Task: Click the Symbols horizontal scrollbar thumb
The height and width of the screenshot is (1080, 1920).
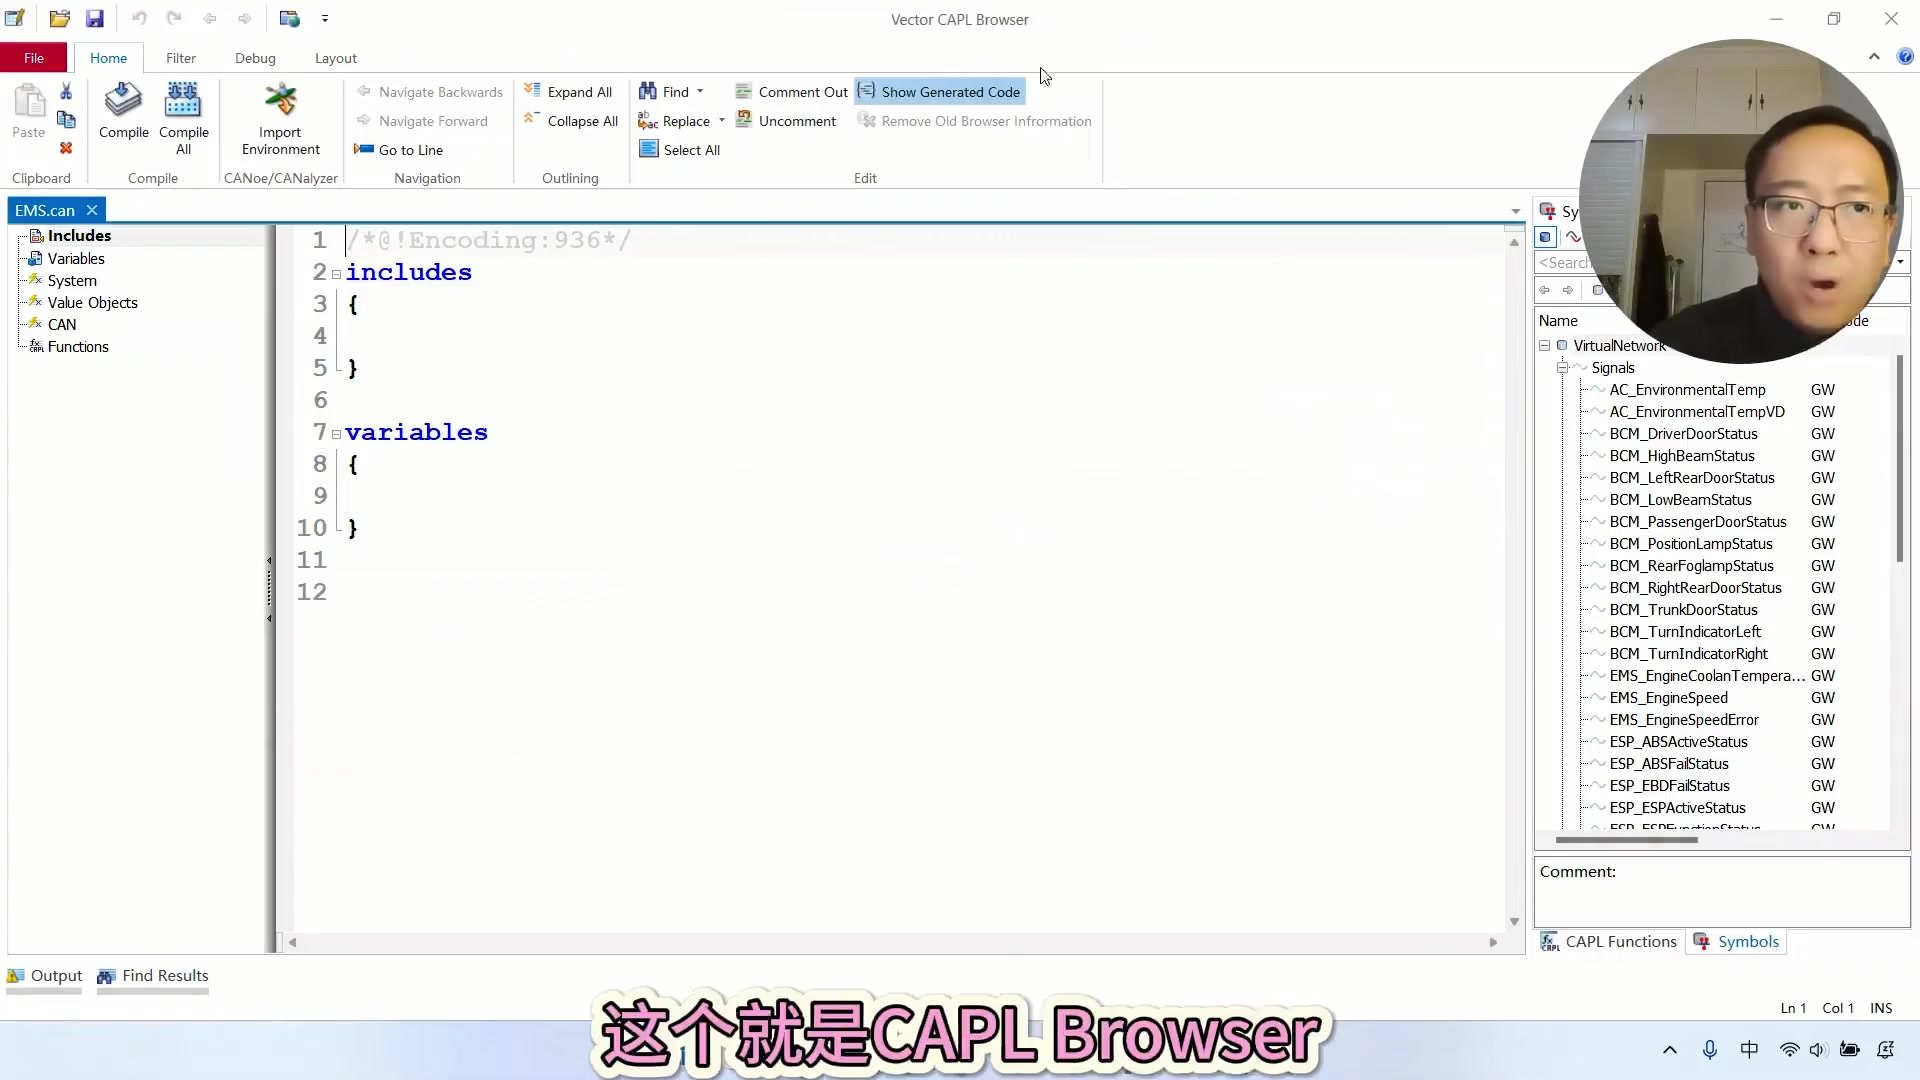Action: [x=1626, y=840]
